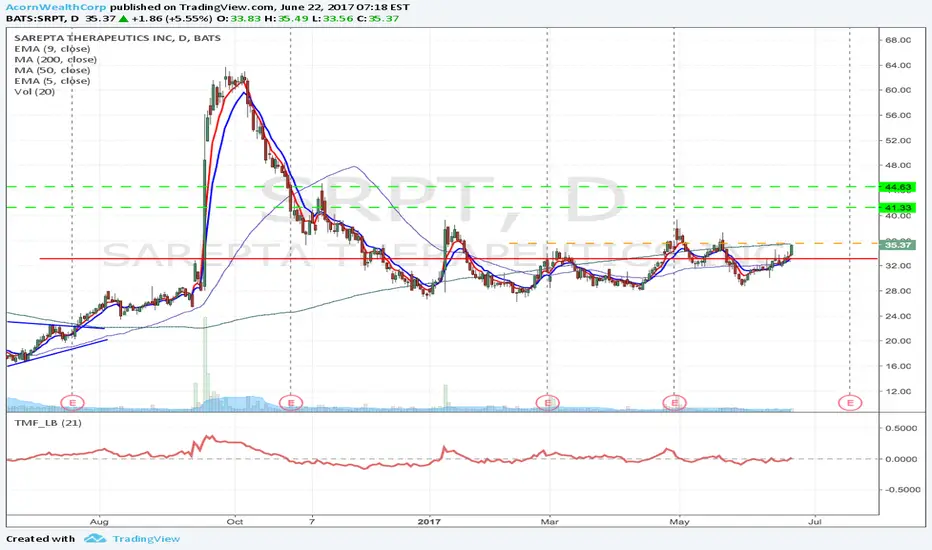Click the SAREPTA THERAPEUTICS INC, D, BATS title
Image resolution: width=932 pixels, height=550 pixels.
pos(117,37)
